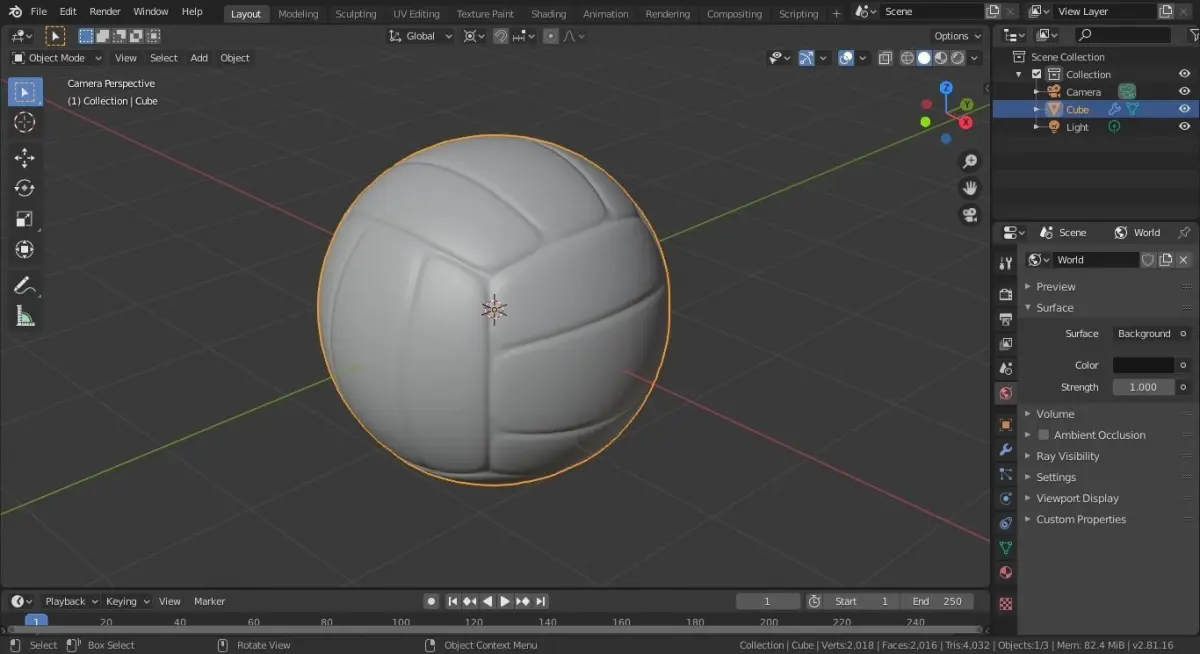This screenshot has width=1200, height=654.
Task: Open the Global orientation dropdown
Action: [x=420, y=36]
